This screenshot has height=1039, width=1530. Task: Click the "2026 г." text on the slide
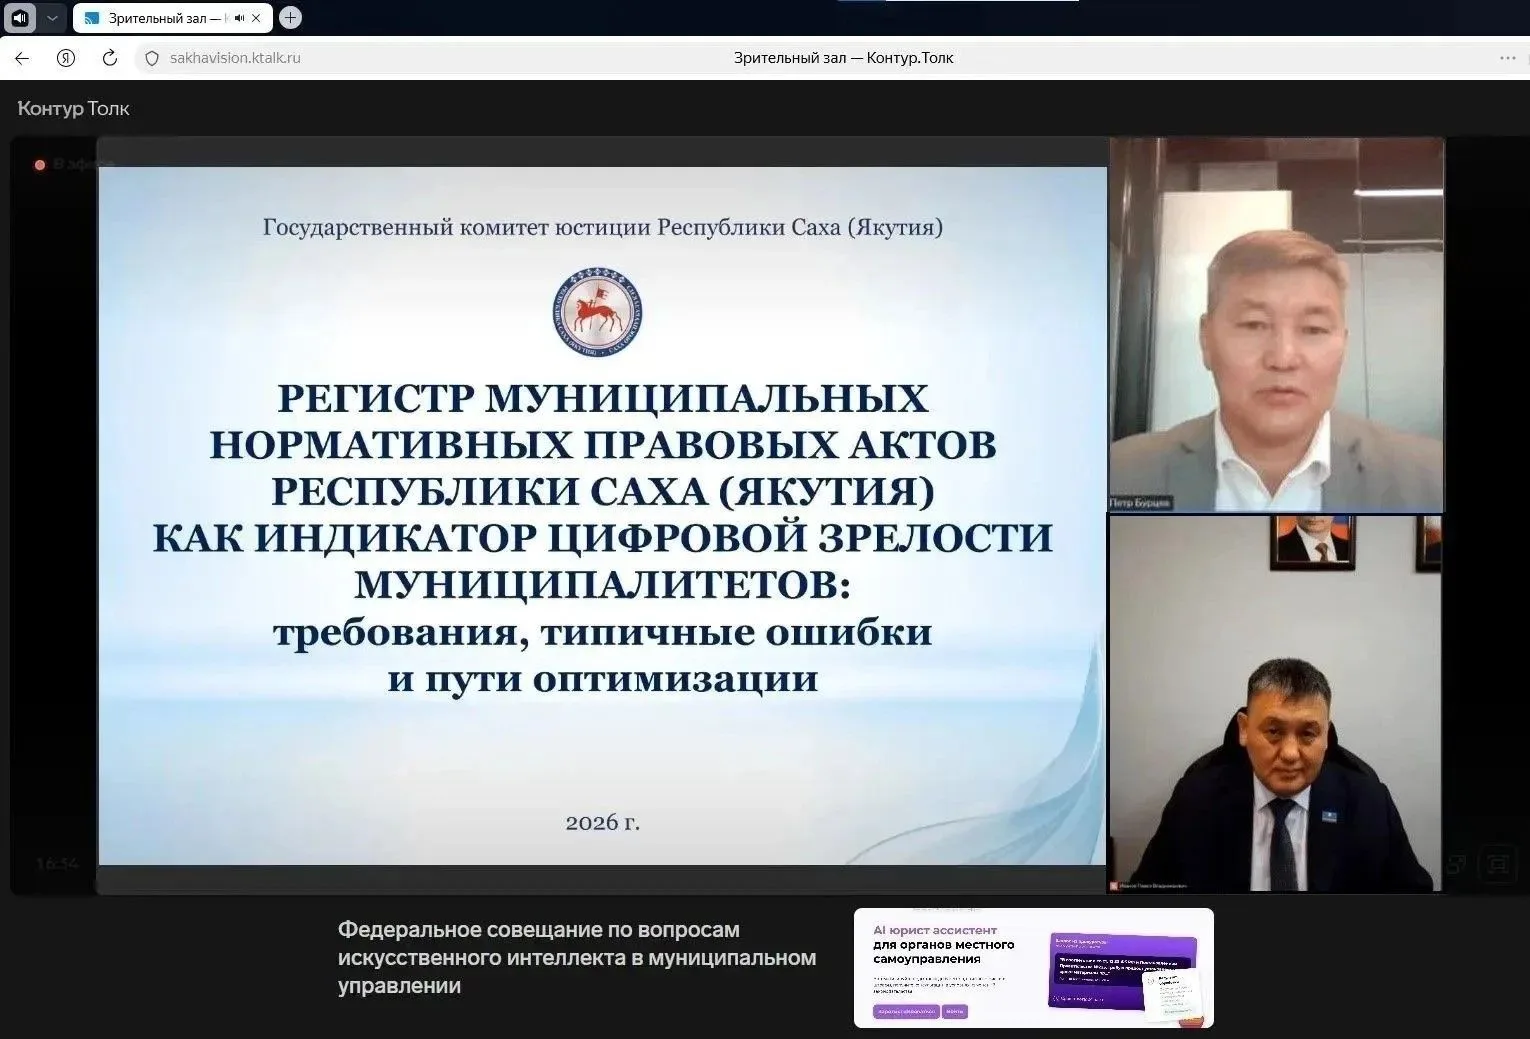click(603, 822)
